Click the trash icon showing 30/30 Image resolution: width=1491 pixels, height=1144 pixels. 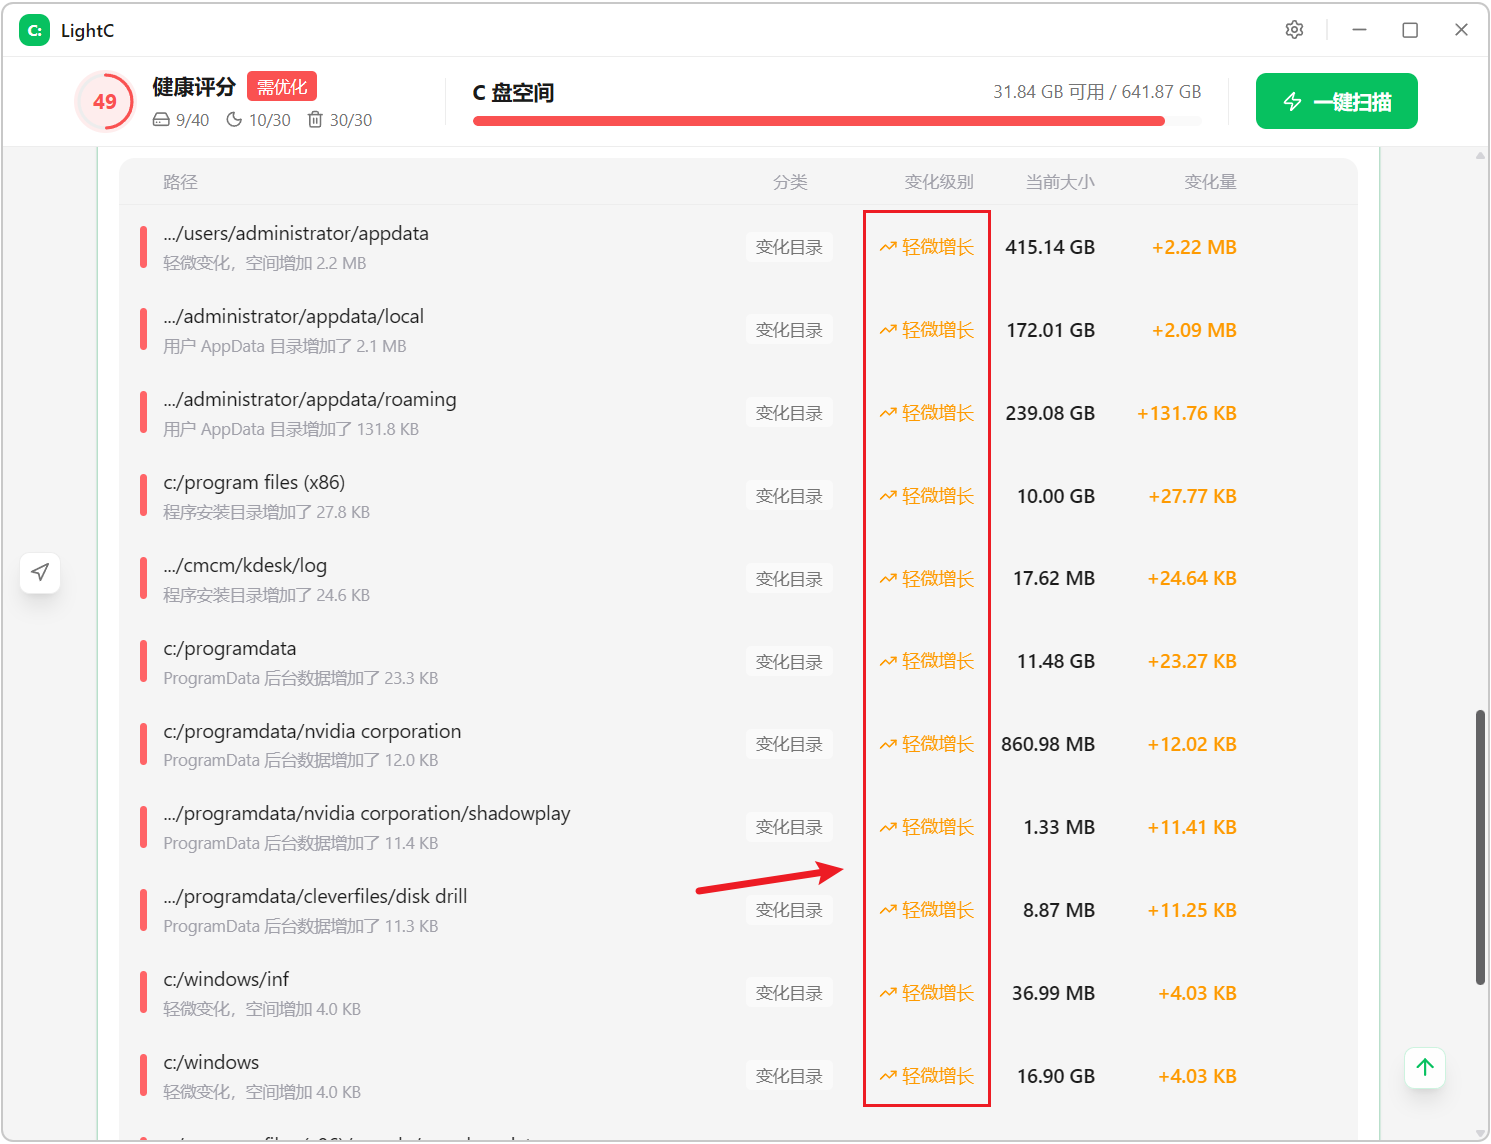pyautogui.click(x=315, y=120)
